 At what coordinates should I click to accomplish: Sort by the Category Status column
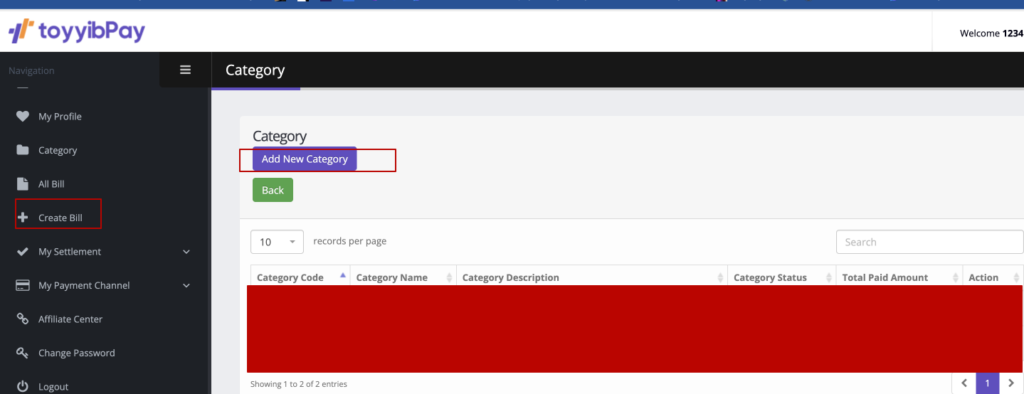tap(781, 277)
